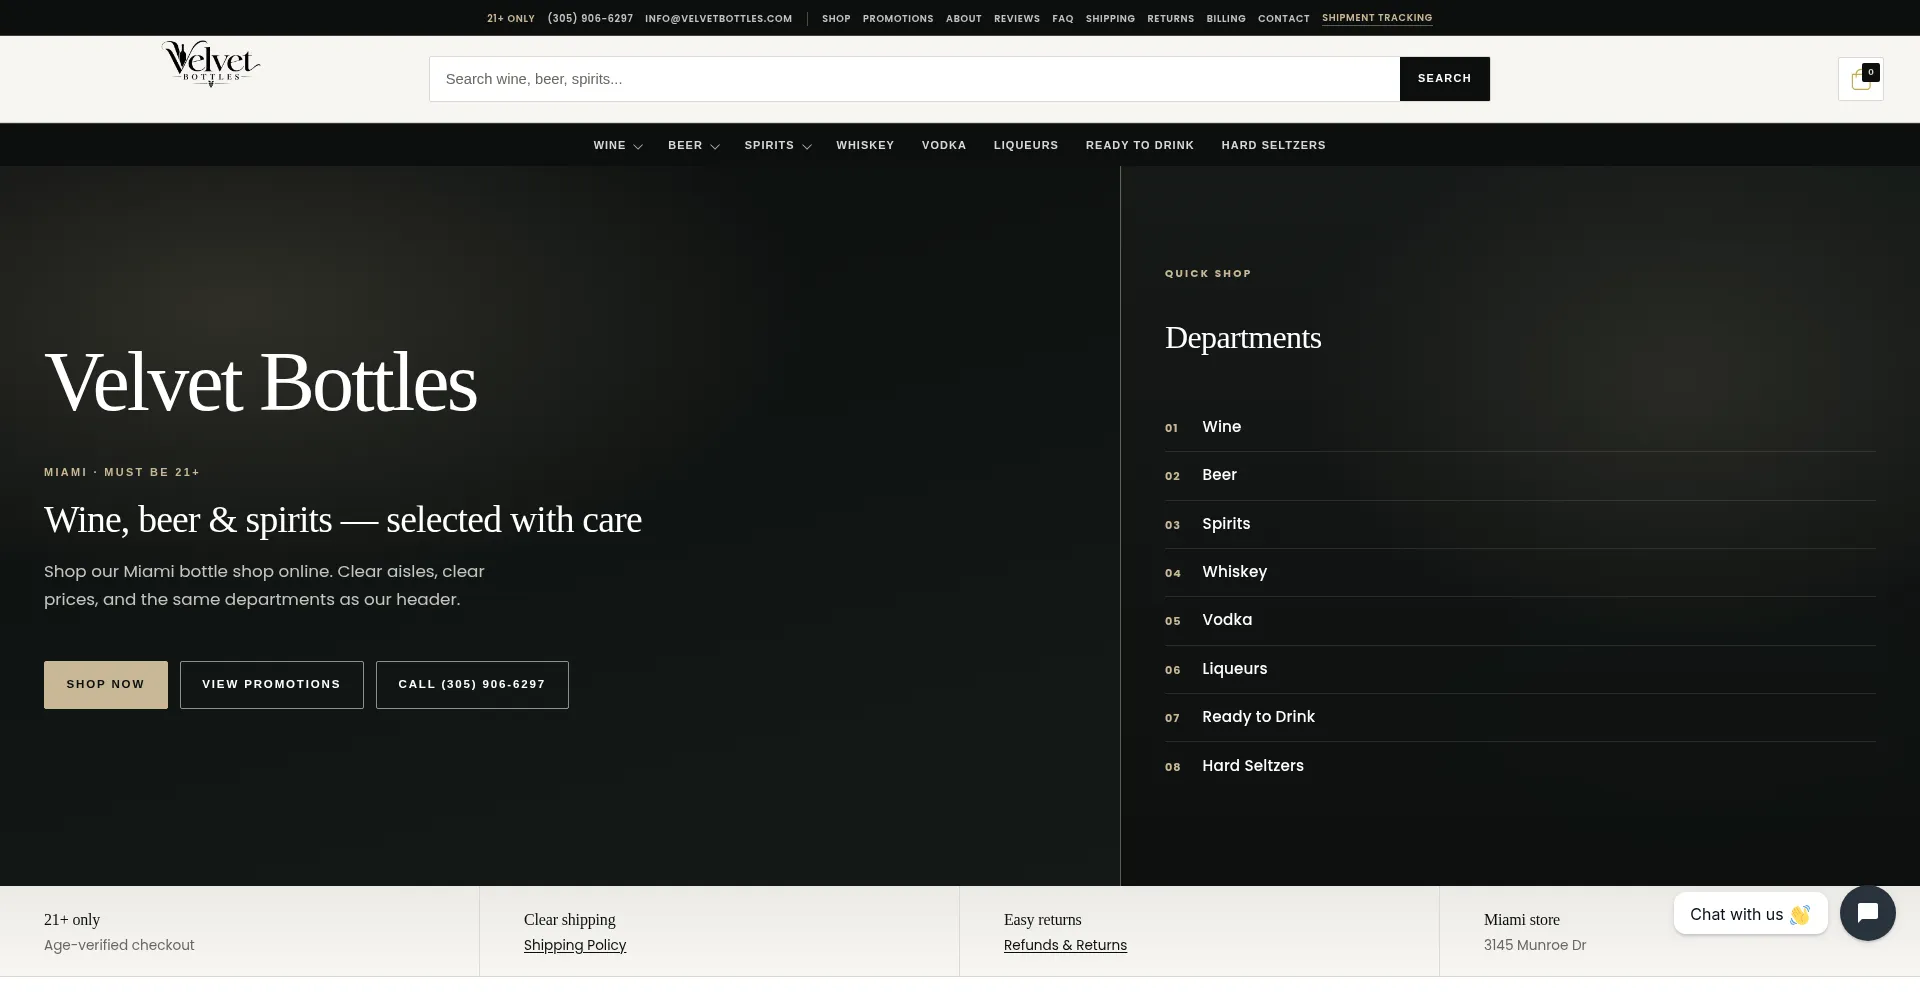This screenshot has height=993, width=1920.
Task: Open Hard Seltzers in category nav
Action: pos(1273,145)
